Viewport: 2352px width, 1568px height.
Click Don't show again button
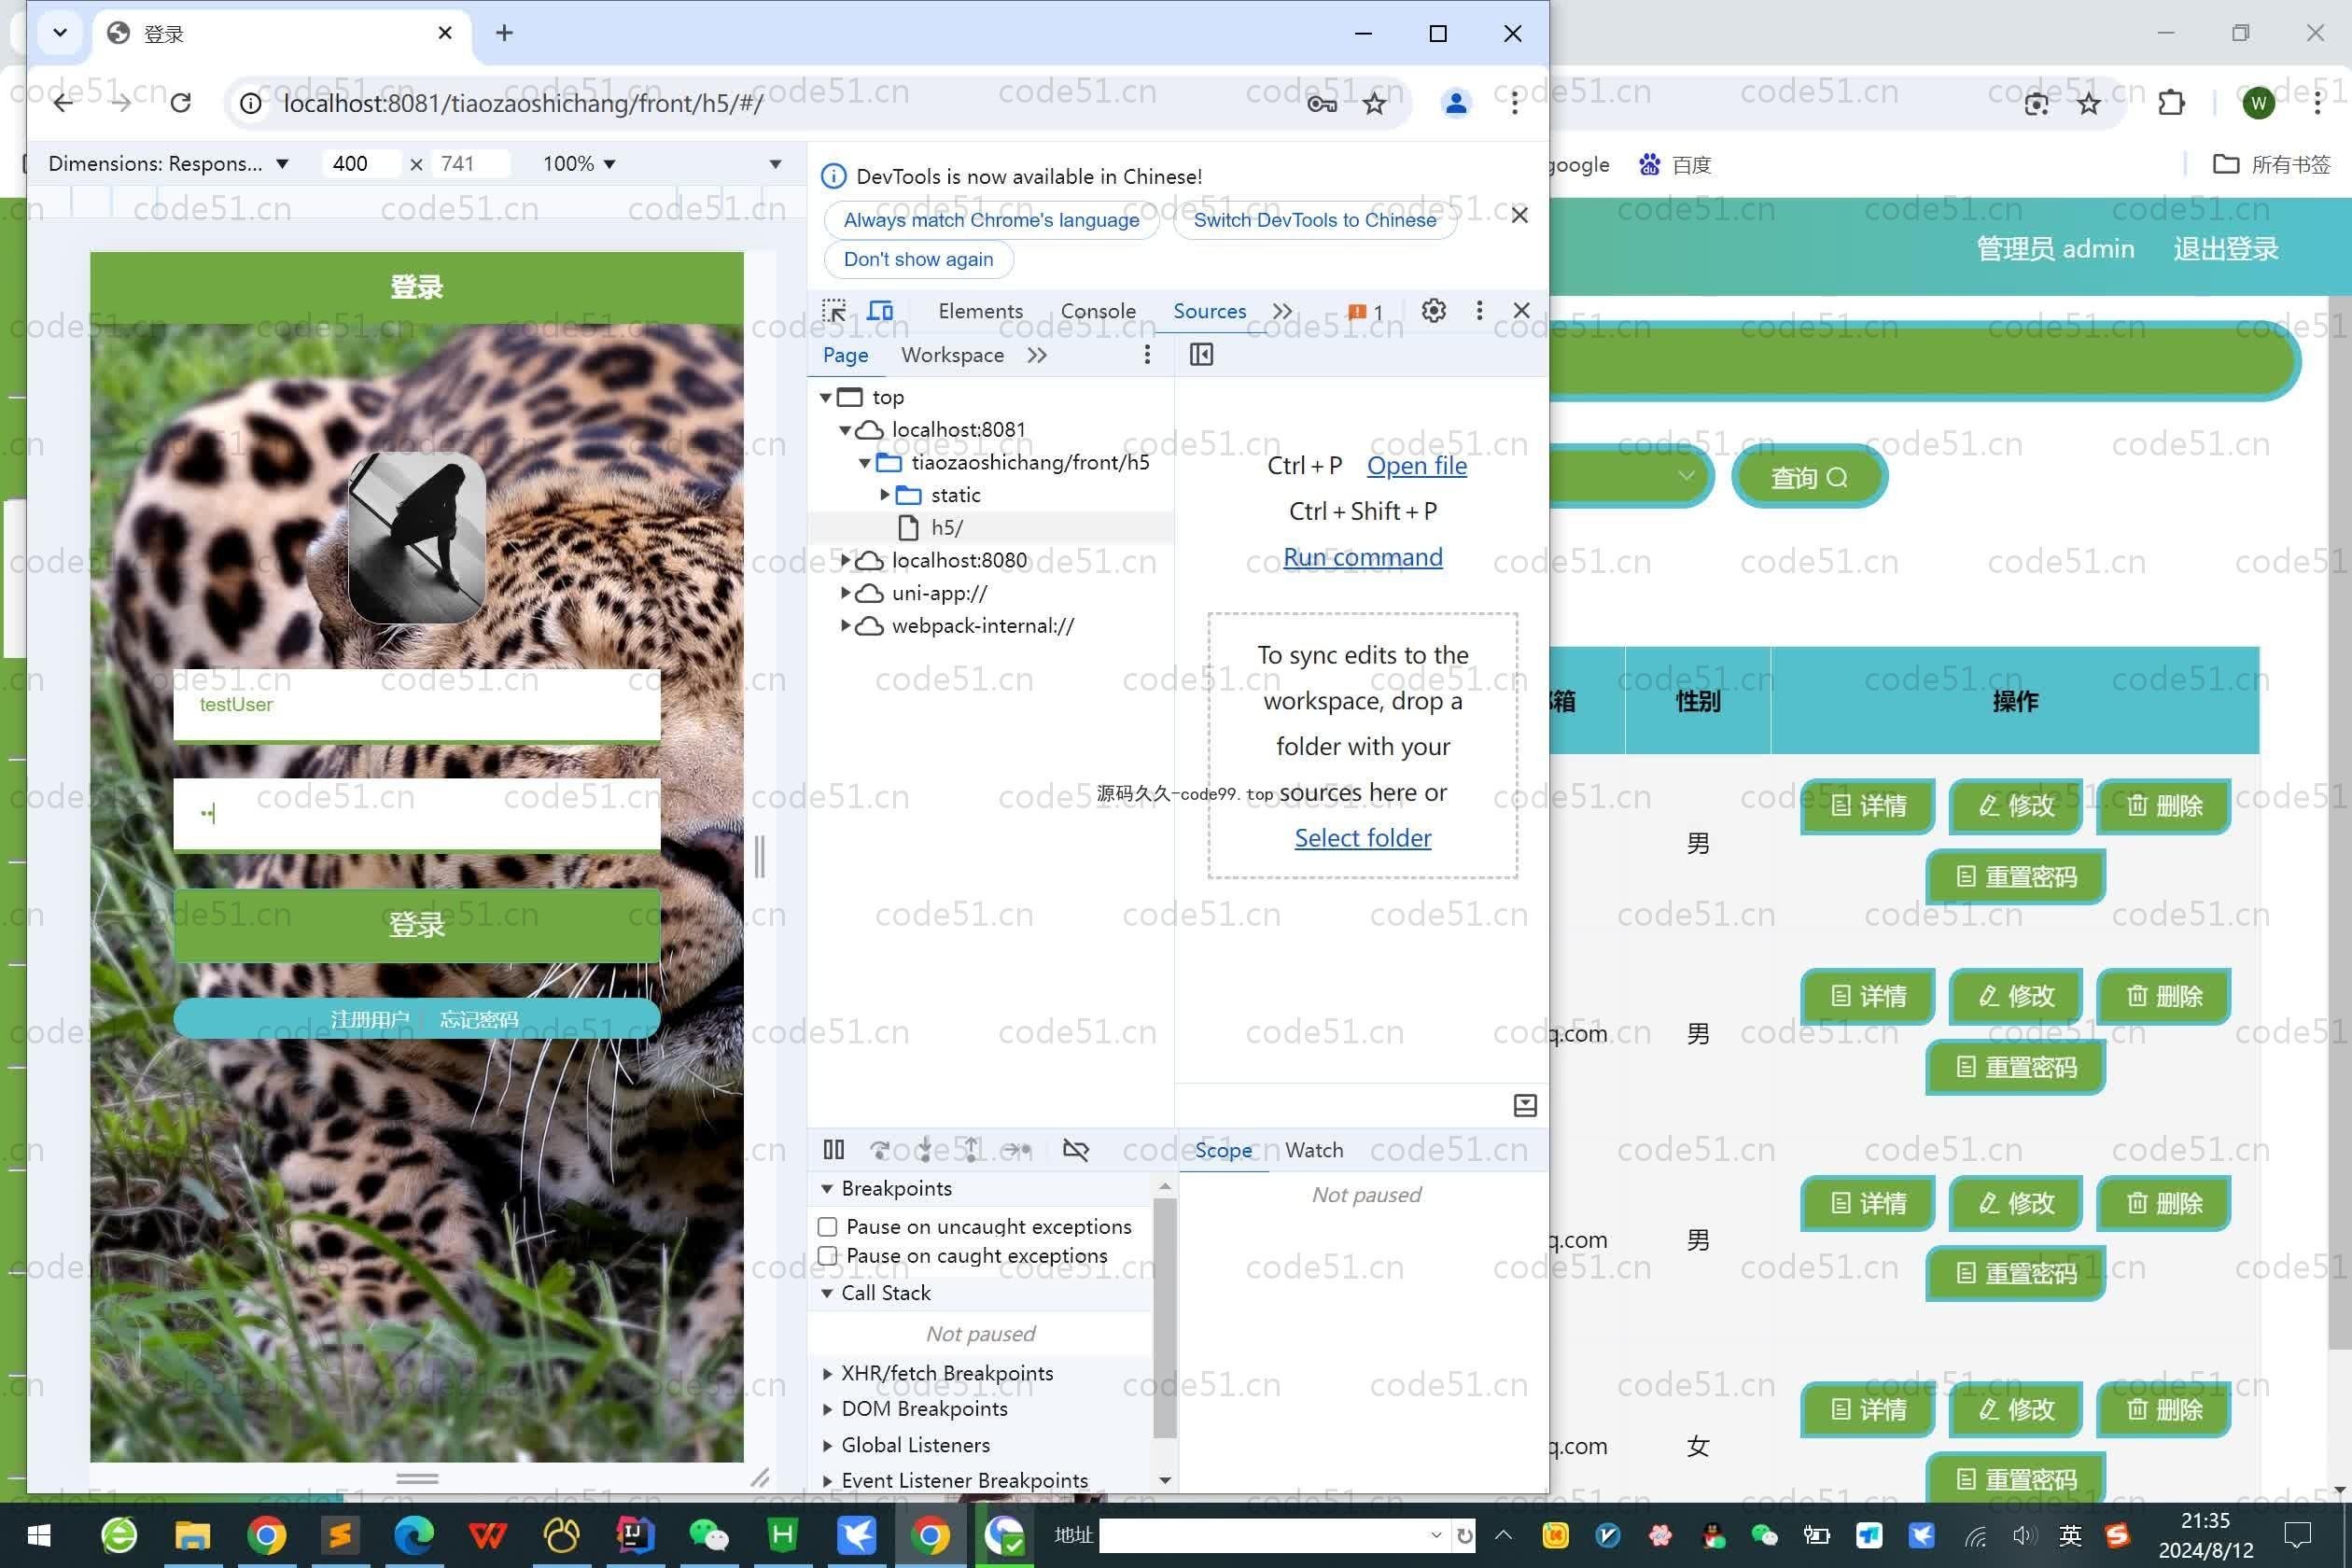tap(918, 260)
